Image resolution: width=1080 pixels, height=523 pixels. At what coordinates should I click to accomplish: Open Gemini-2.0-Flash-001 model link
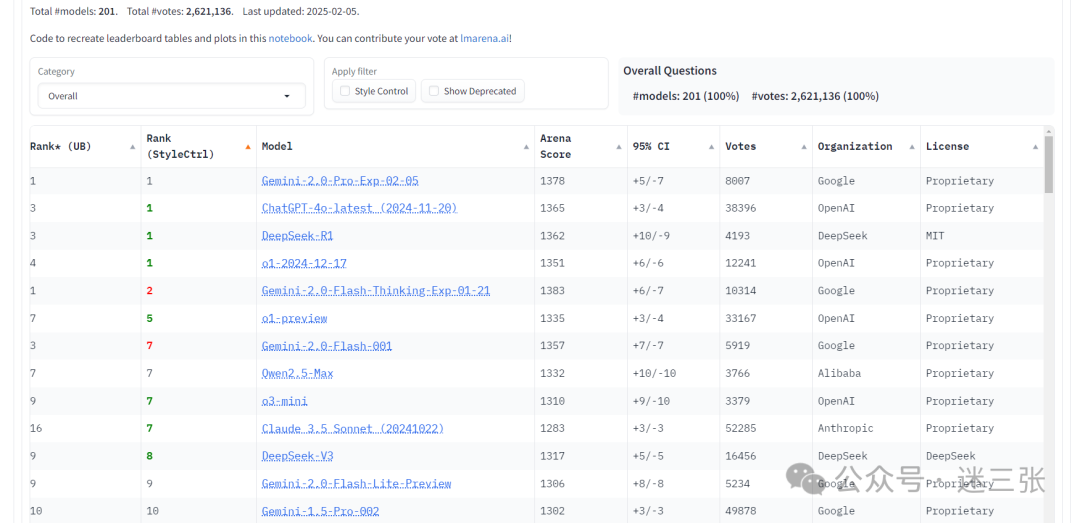pos(326,346)
